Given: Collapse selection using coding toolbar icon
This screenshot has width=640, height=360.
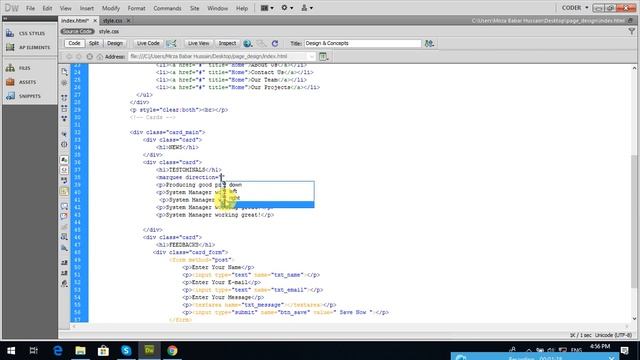Looking at the screenshot, I should click(x=64, y=109).
